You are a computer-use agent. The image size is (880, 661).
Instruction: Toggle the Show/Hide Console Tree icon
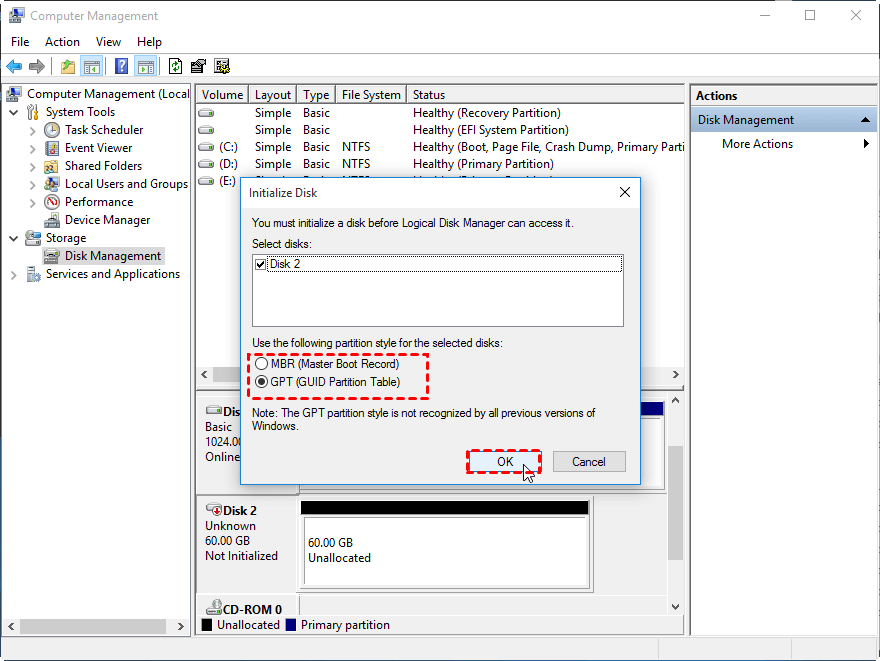(92, 66)
